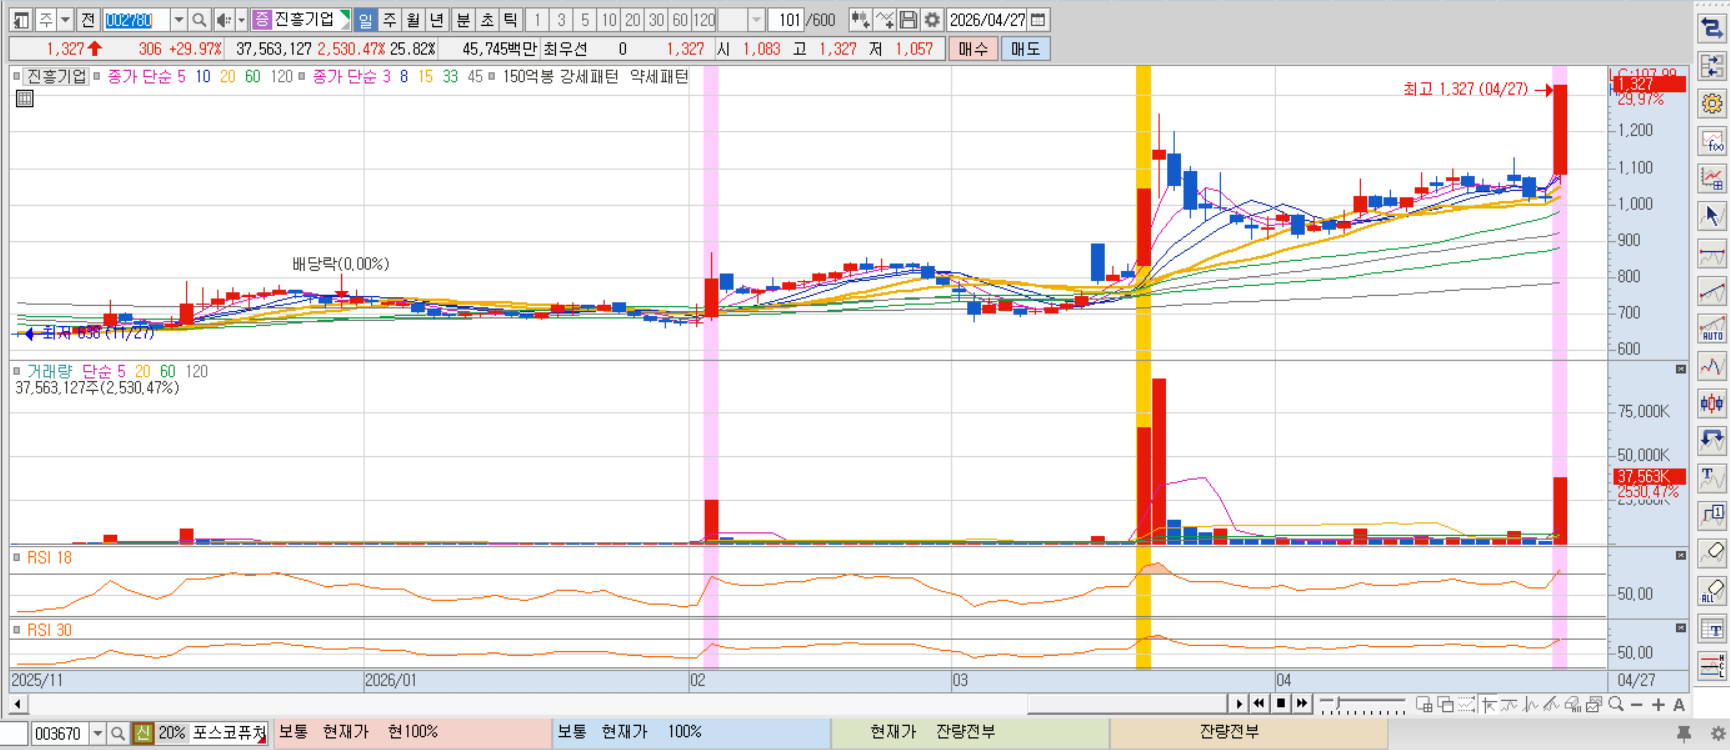The height and width of the screenshot is (750, 1730).
Task: Select the erase ALL tool
Action: pyautogui.click(x=1712, y=591)
